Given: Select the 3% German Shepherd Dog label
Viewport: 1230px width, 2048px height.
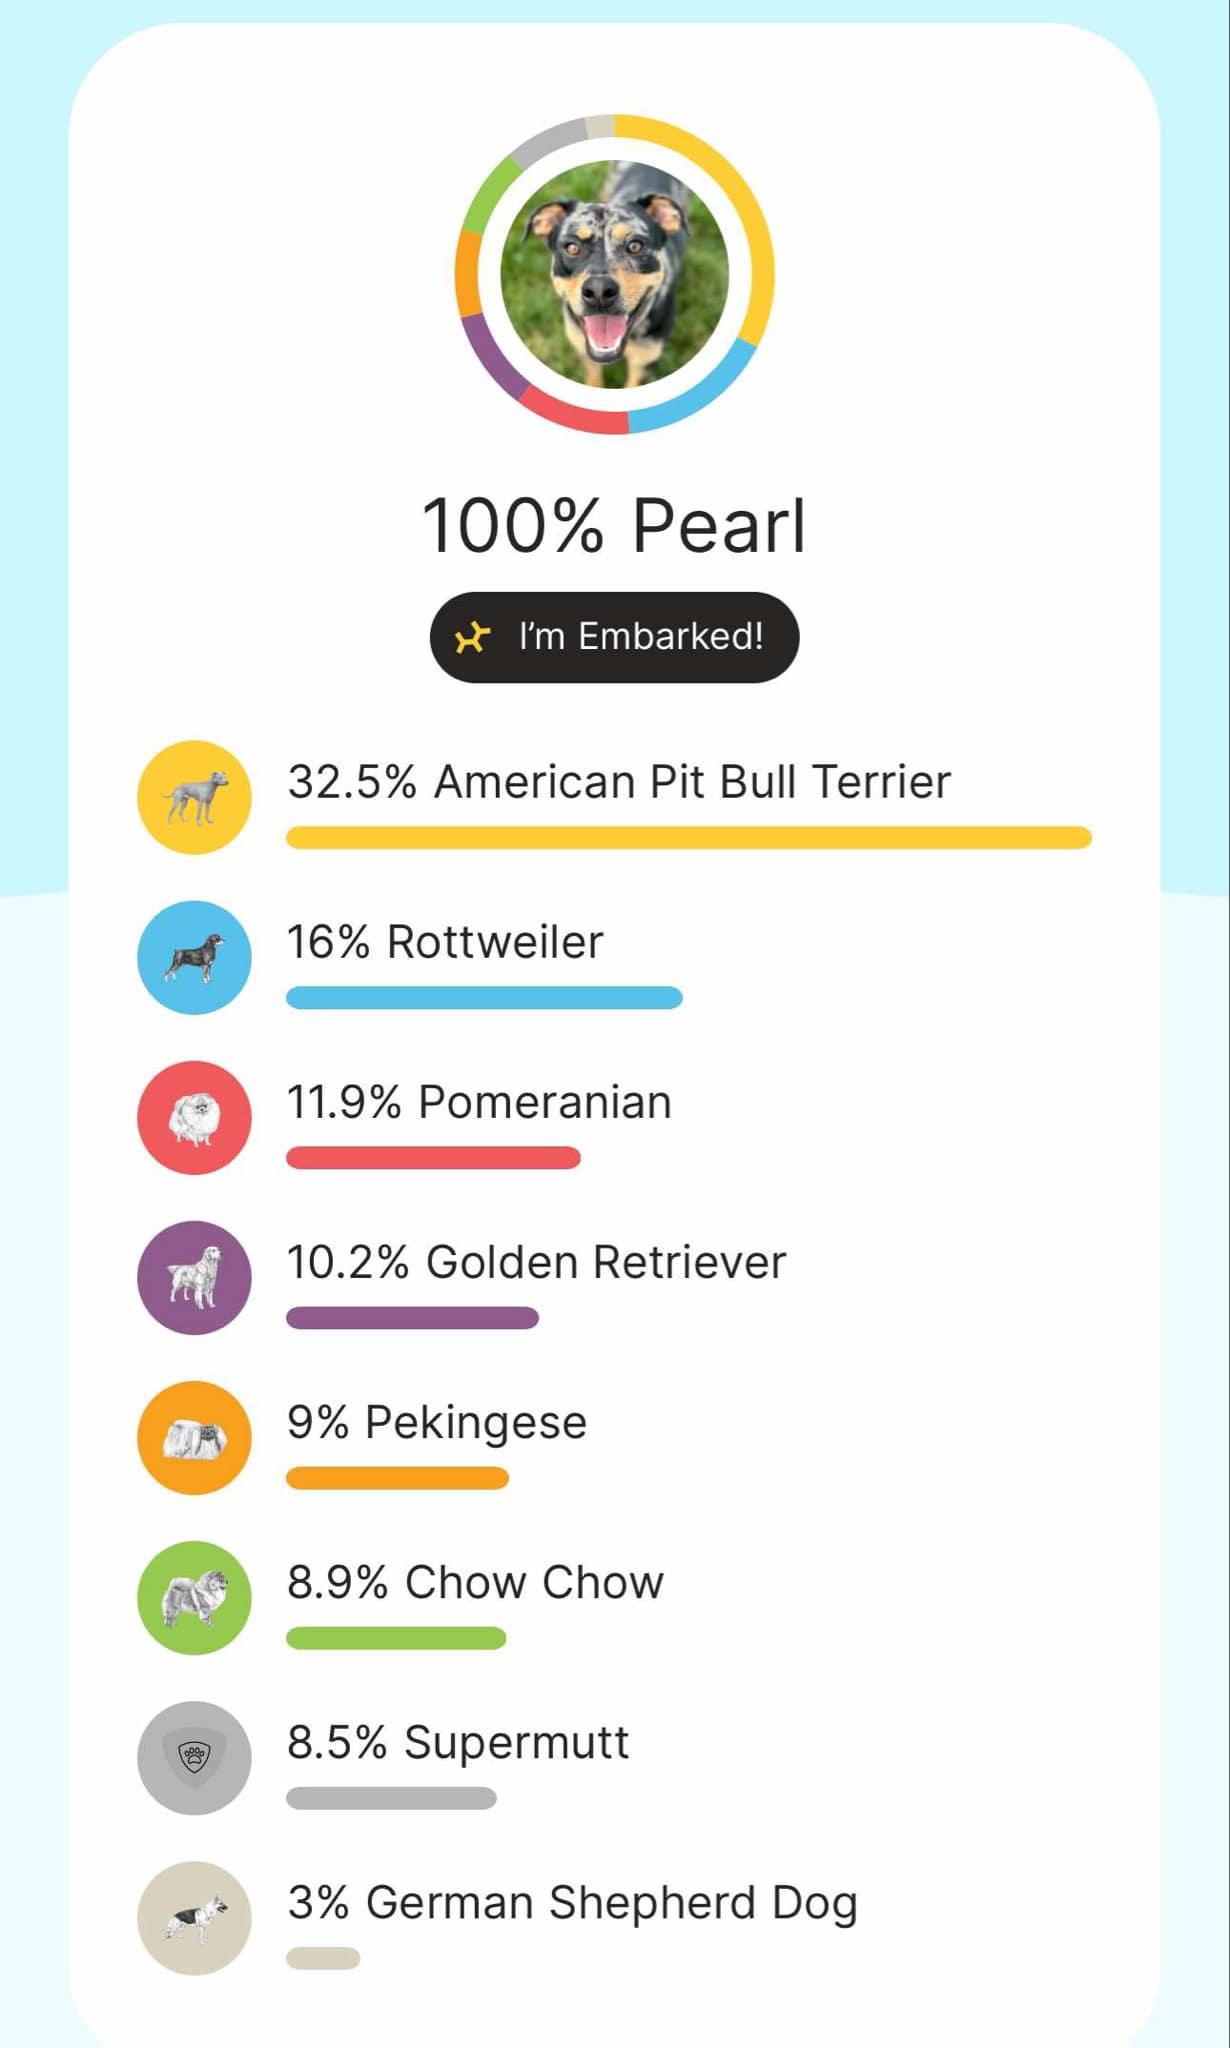Looking at the screenshot, I should coord(572,1903).
